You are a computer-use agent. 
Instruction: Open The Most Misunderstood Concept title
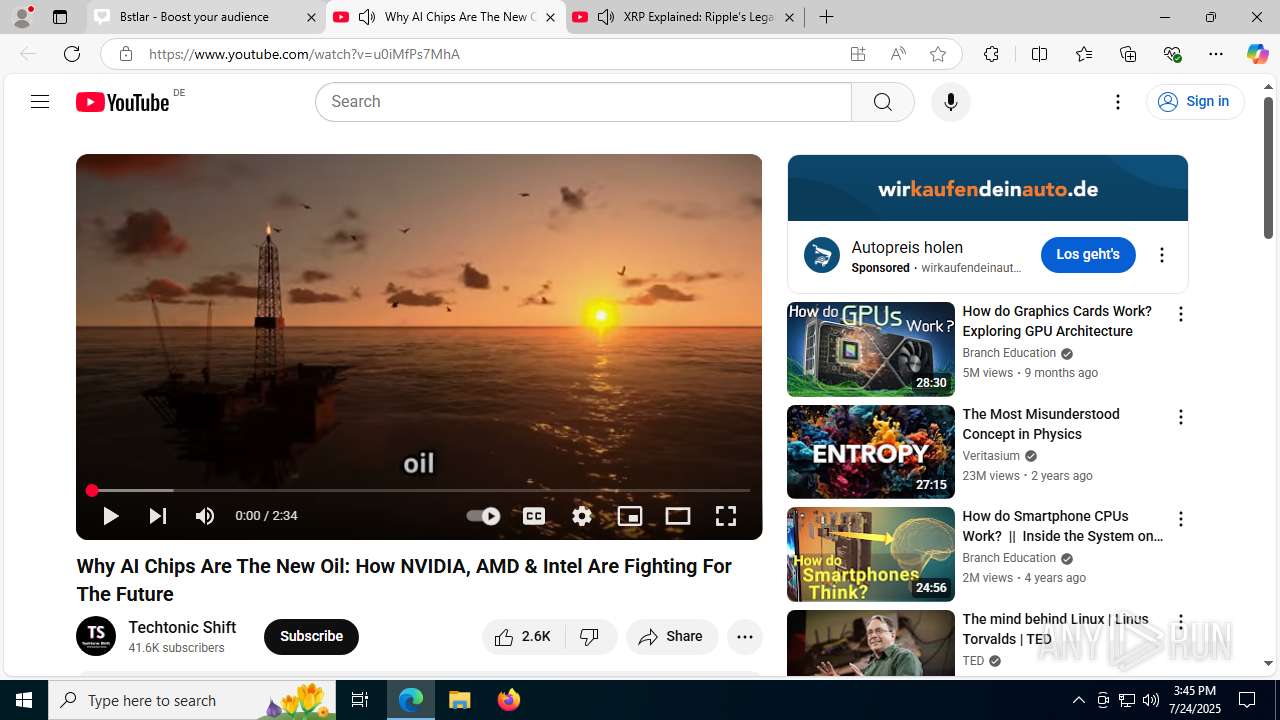tap(1041, 424)
